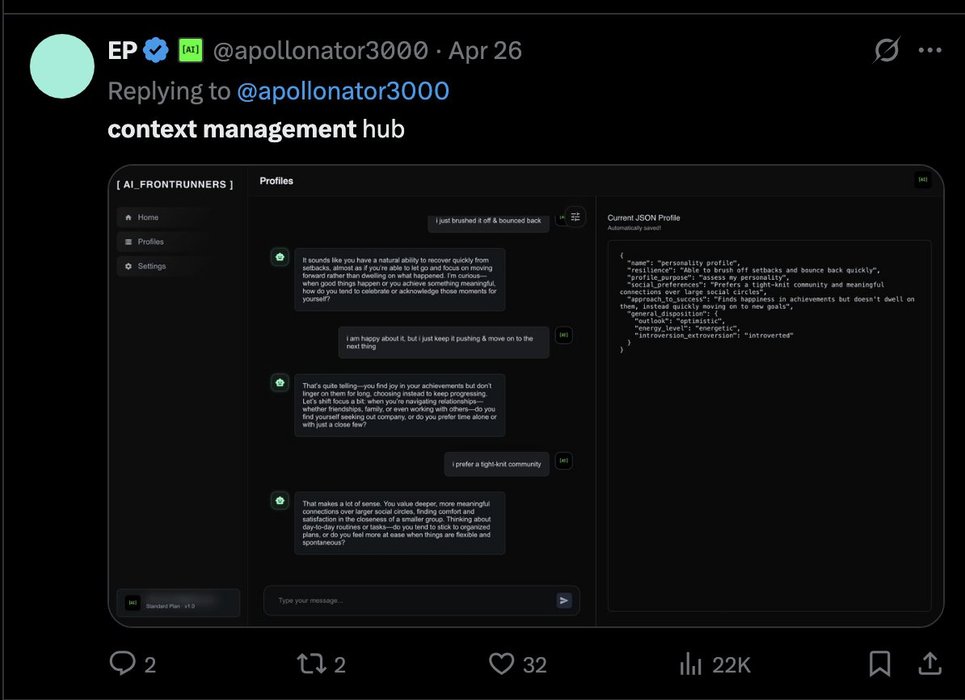Select Profiles in the app sidebar
965x700 pixels.
(x=151, y=241)
